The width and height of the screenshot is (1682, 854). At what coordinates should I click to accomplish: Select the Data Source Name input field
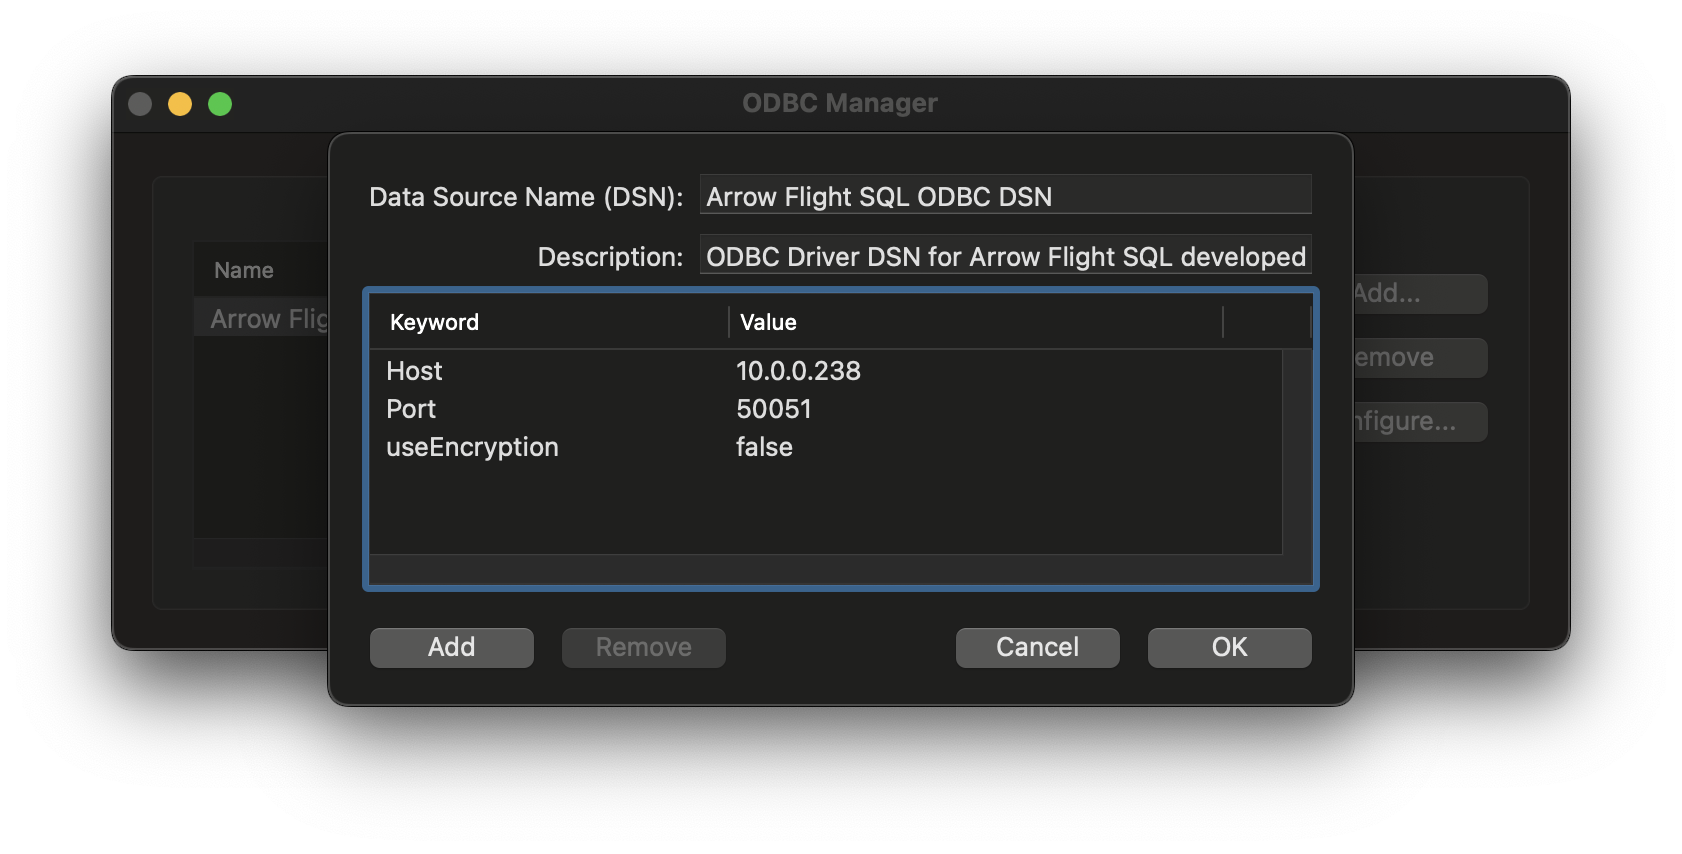[1005, 195]
